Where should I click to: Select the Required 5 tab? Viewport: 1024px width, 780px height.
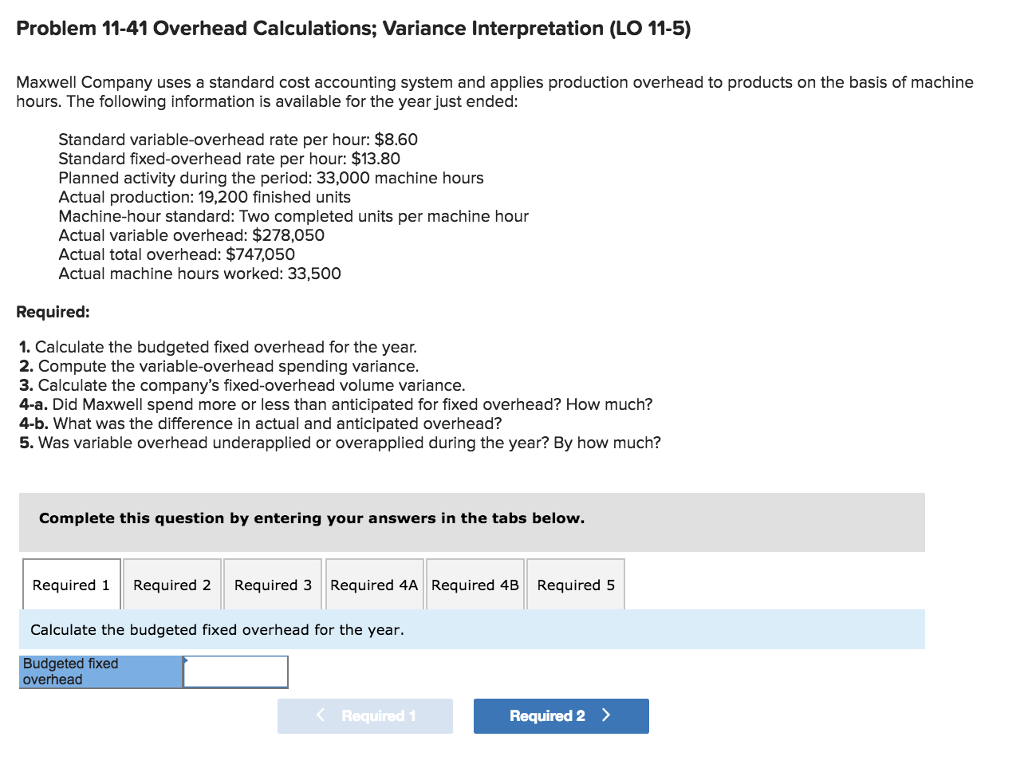click(575, 584)
